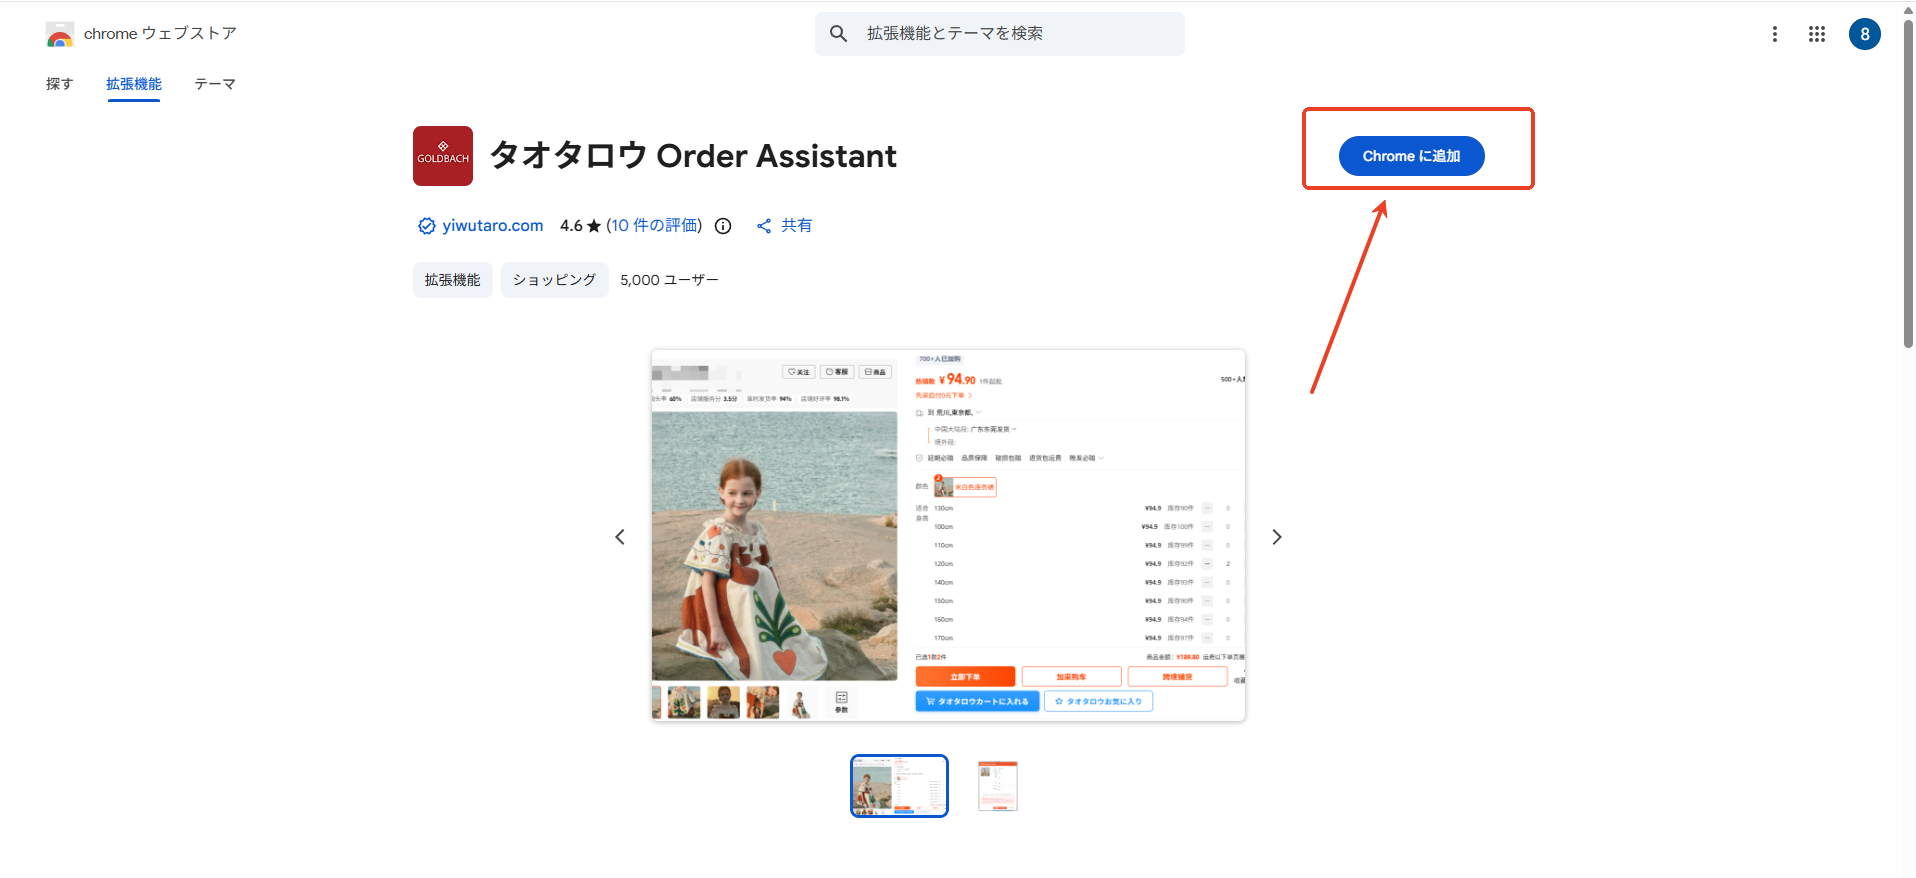The width and height of the screenshot is (1916, 878).
Task: Select the second screenshot thumbnail
Action: [997, 786]
